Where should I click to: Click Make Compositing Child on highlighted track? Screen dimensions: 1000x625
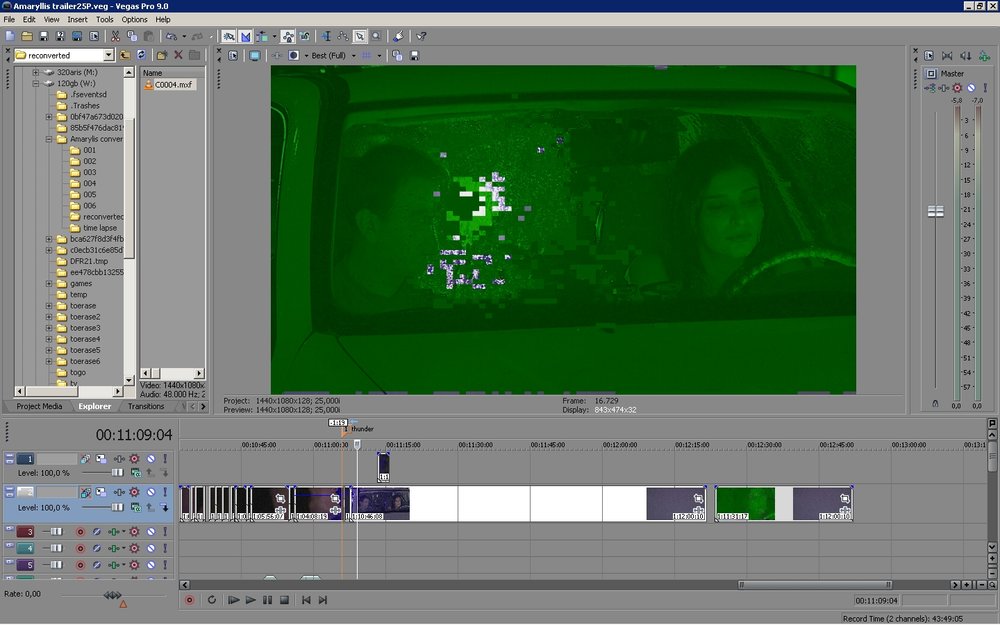[165, 508]
